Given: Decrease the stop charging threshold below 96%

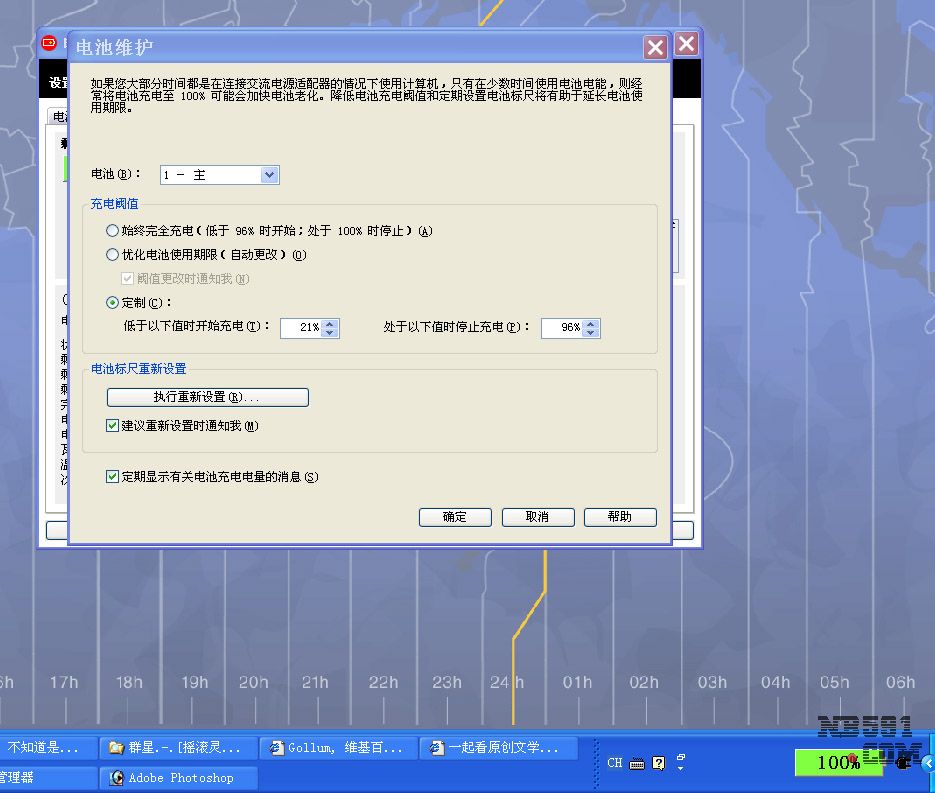Looking at the screenshot, I should [592, 332].
